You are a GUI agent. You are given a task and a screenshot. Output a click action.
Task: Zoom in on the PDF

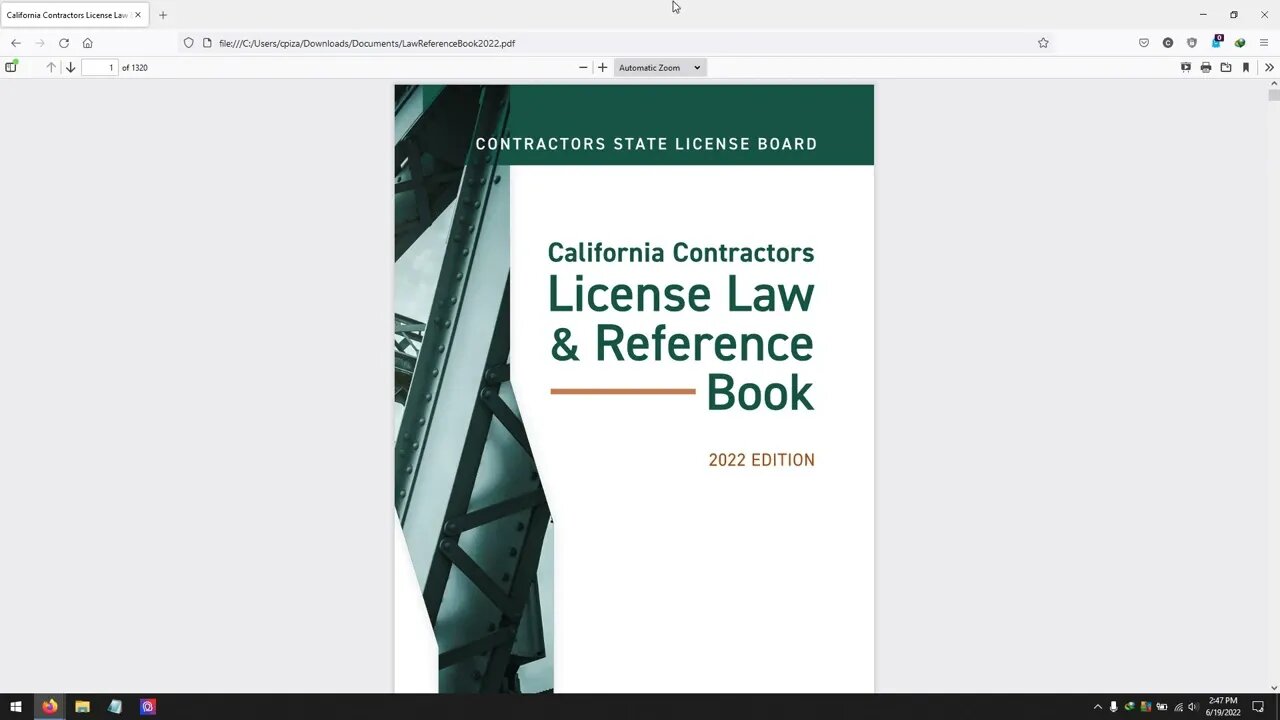(602, 67)
